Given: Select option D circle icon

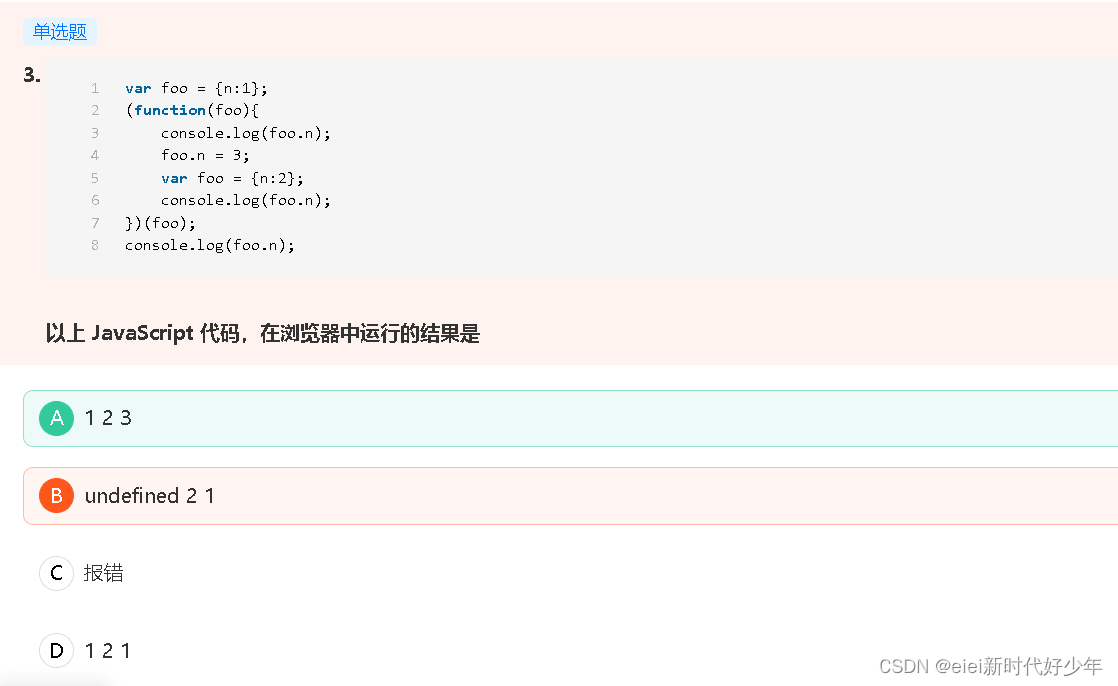Looking at the screenshot, I should (x=56, y=650).
